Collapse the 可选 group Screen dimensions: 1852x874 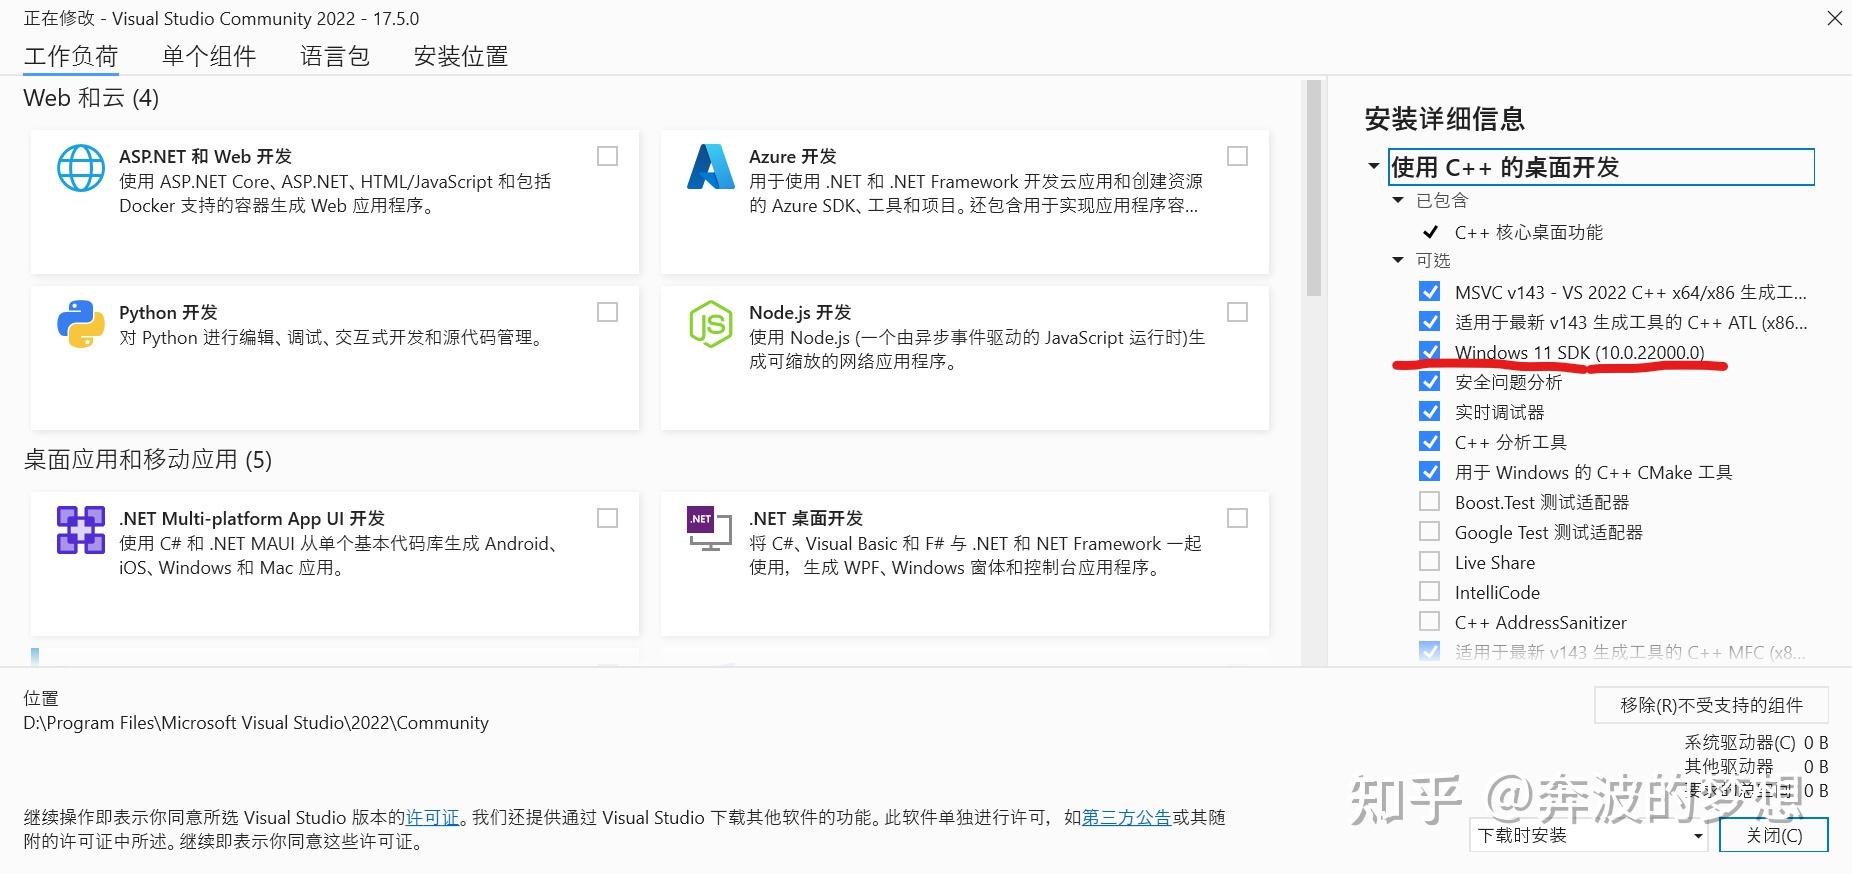point(1398,260)
